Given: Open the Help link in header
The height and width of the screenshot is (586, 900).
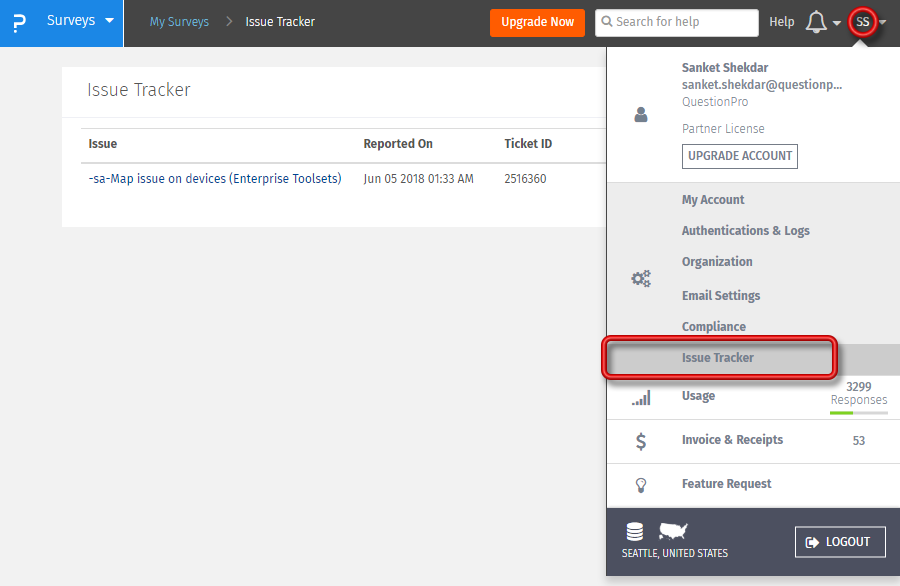Looking at the screenshot, I should (781, 22).
